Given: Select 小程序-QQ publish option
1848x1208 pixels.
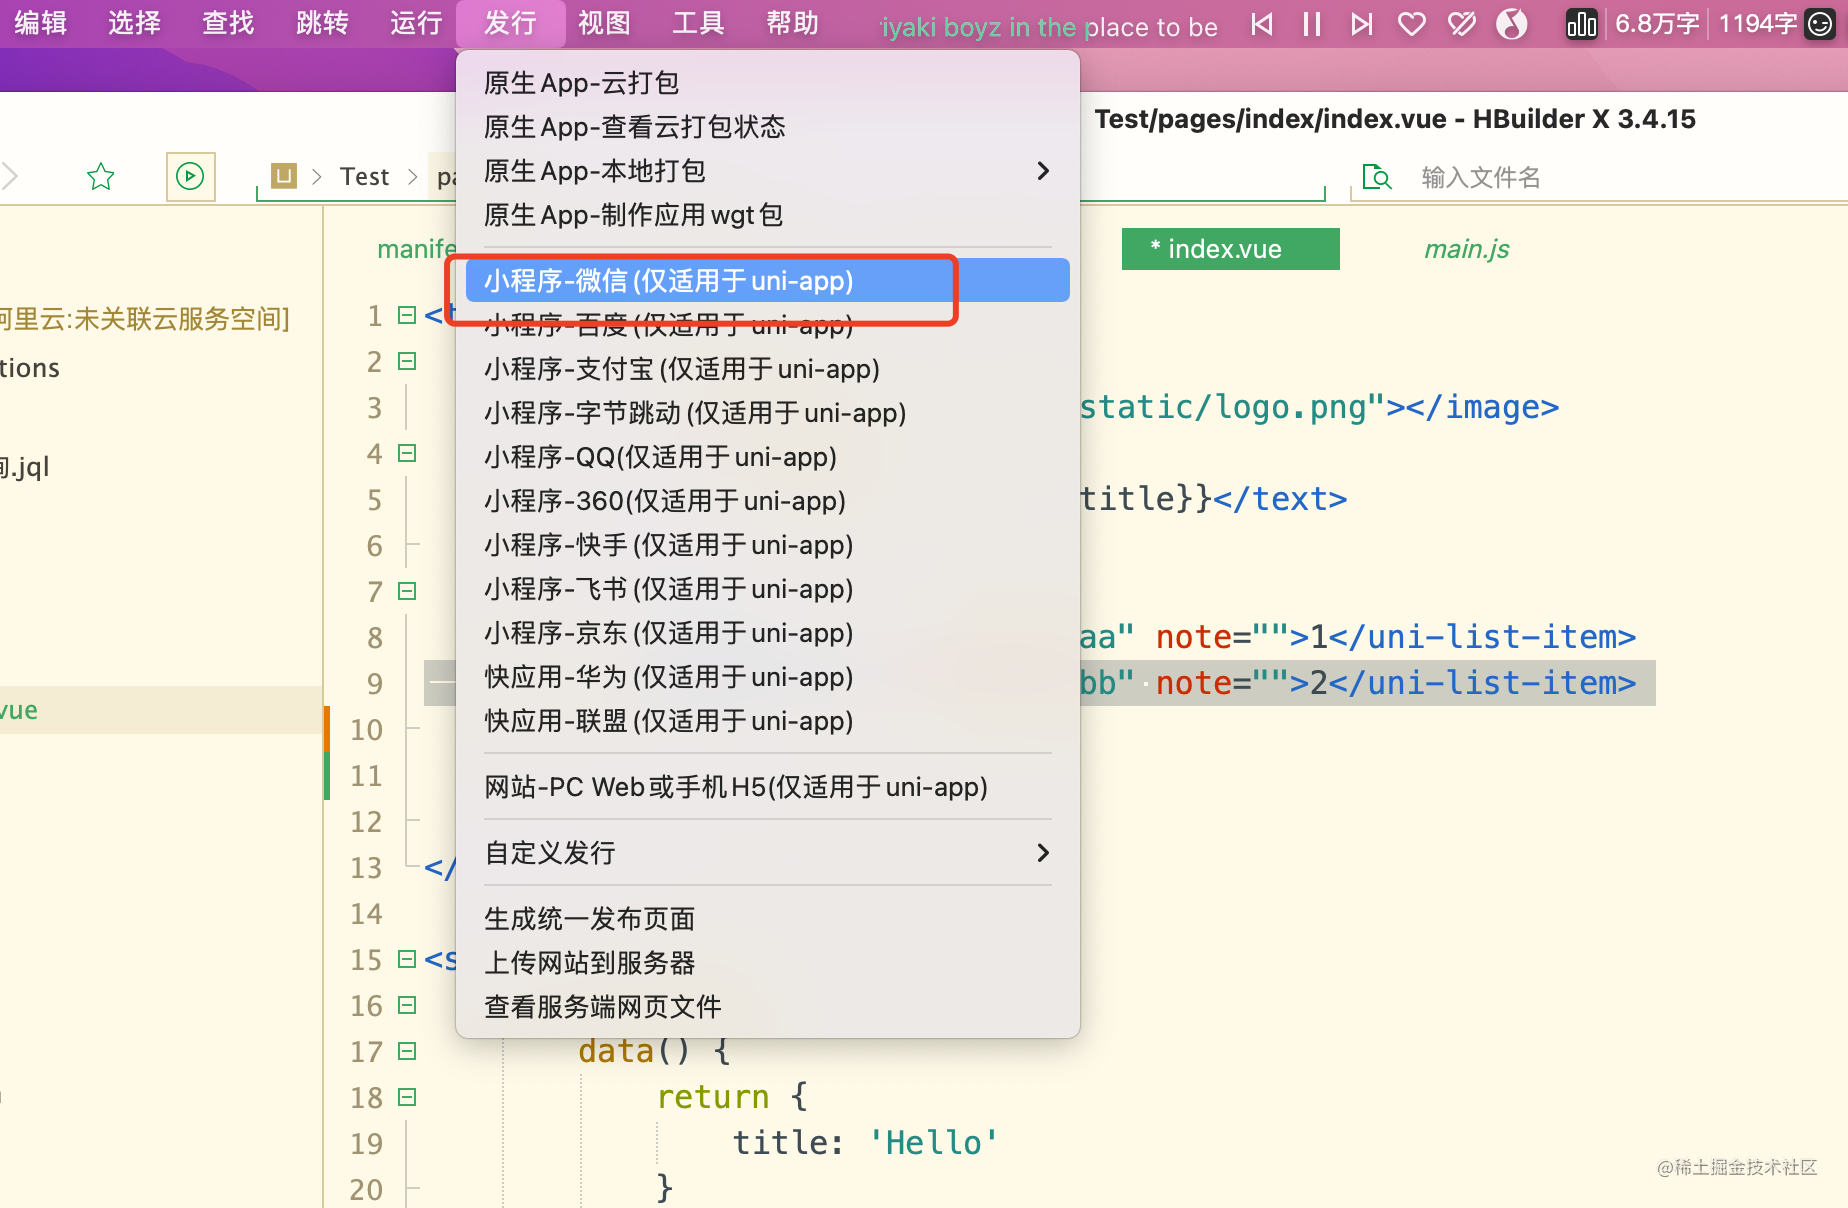Looking at the screenshot, I should pos(767,457).
